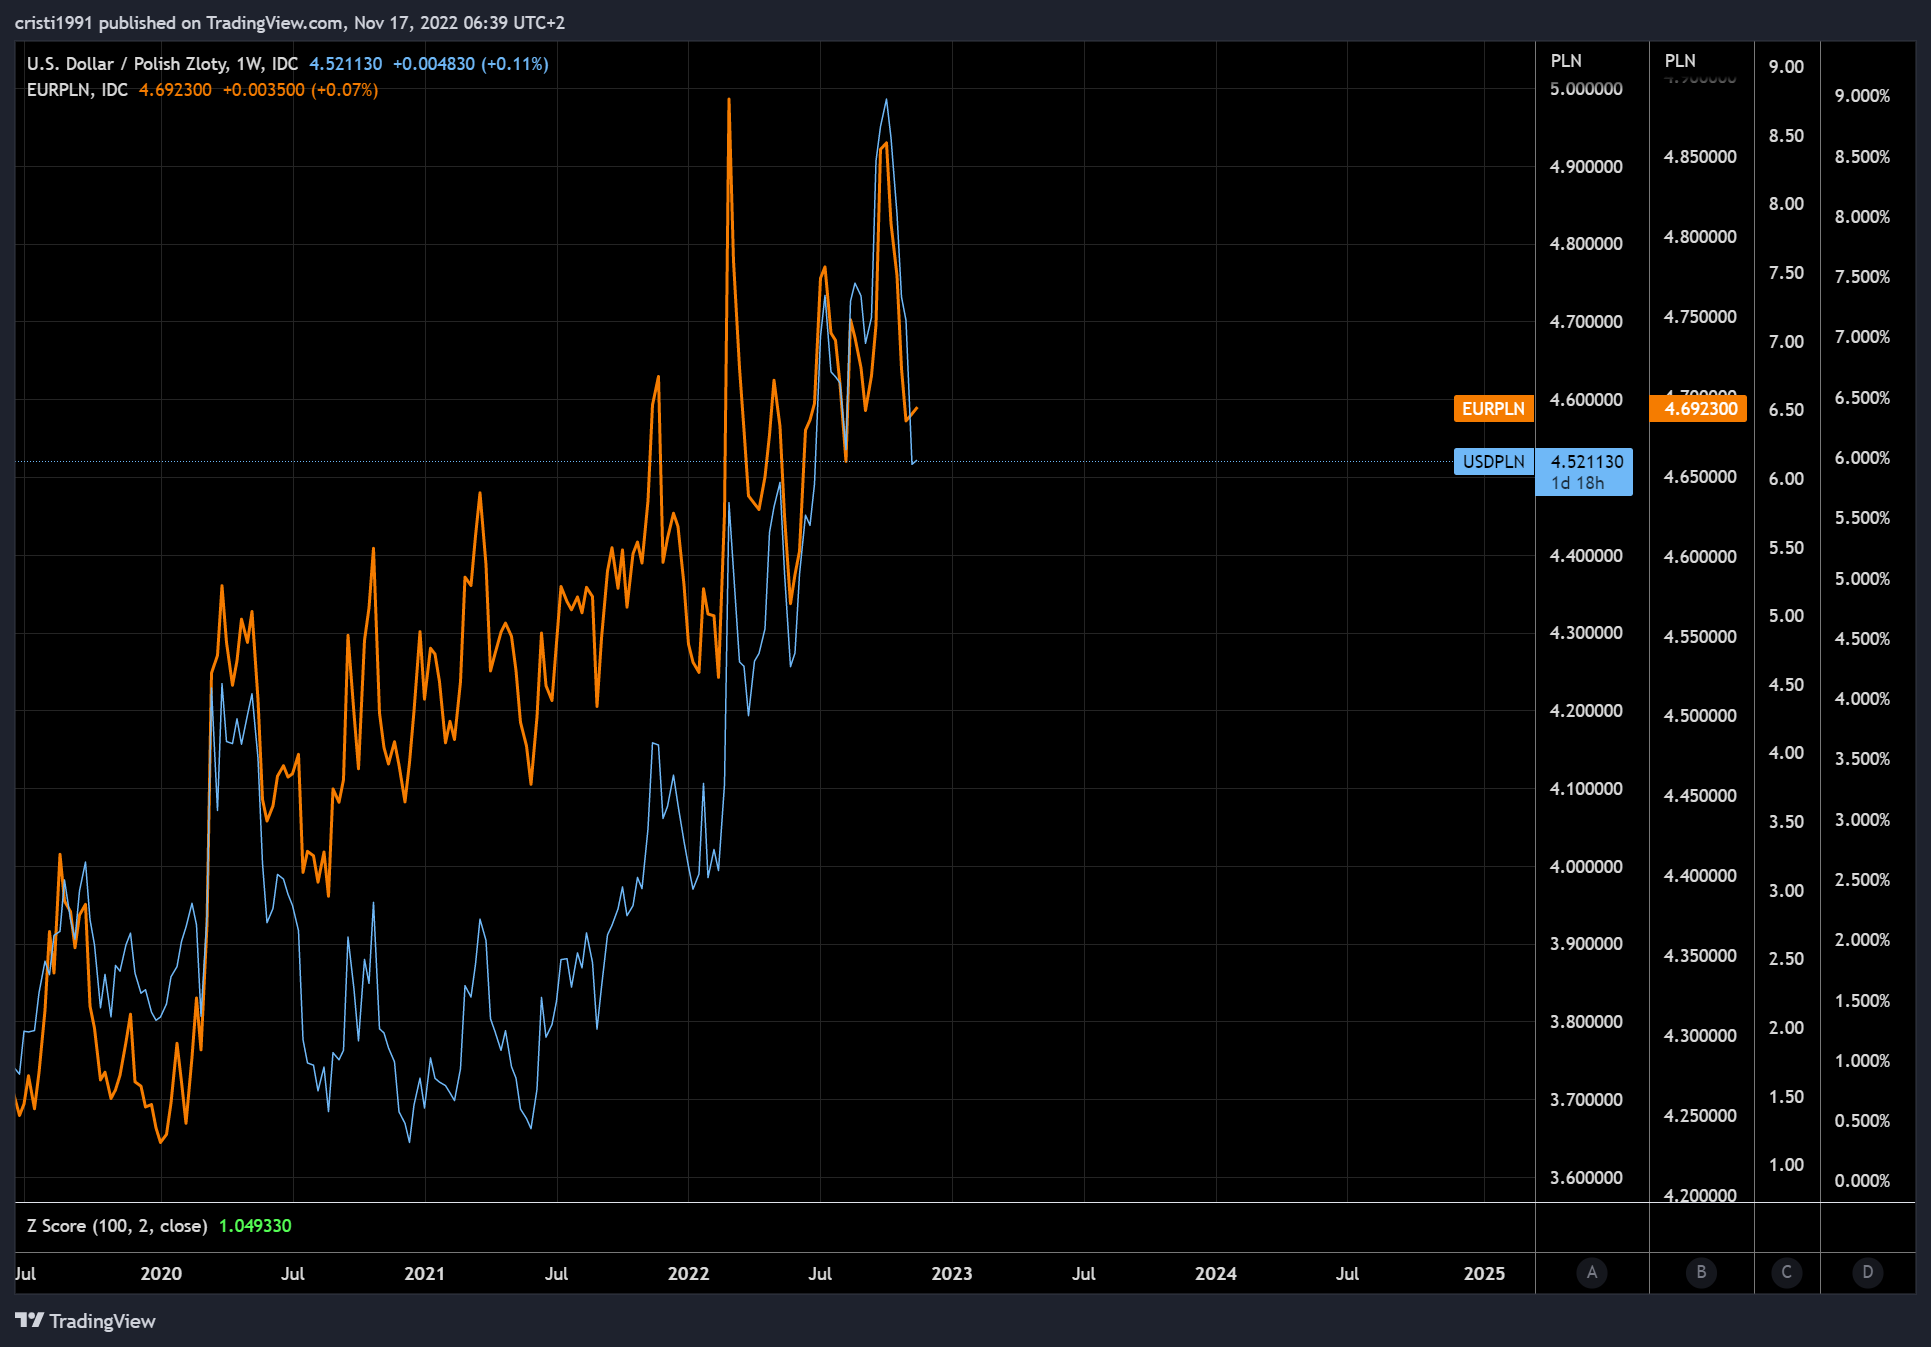Click the symbol title U.S. Dollar / Polish Zloty
The height and width of the screenshot is (1347, 1931).
tap(126, 63)
